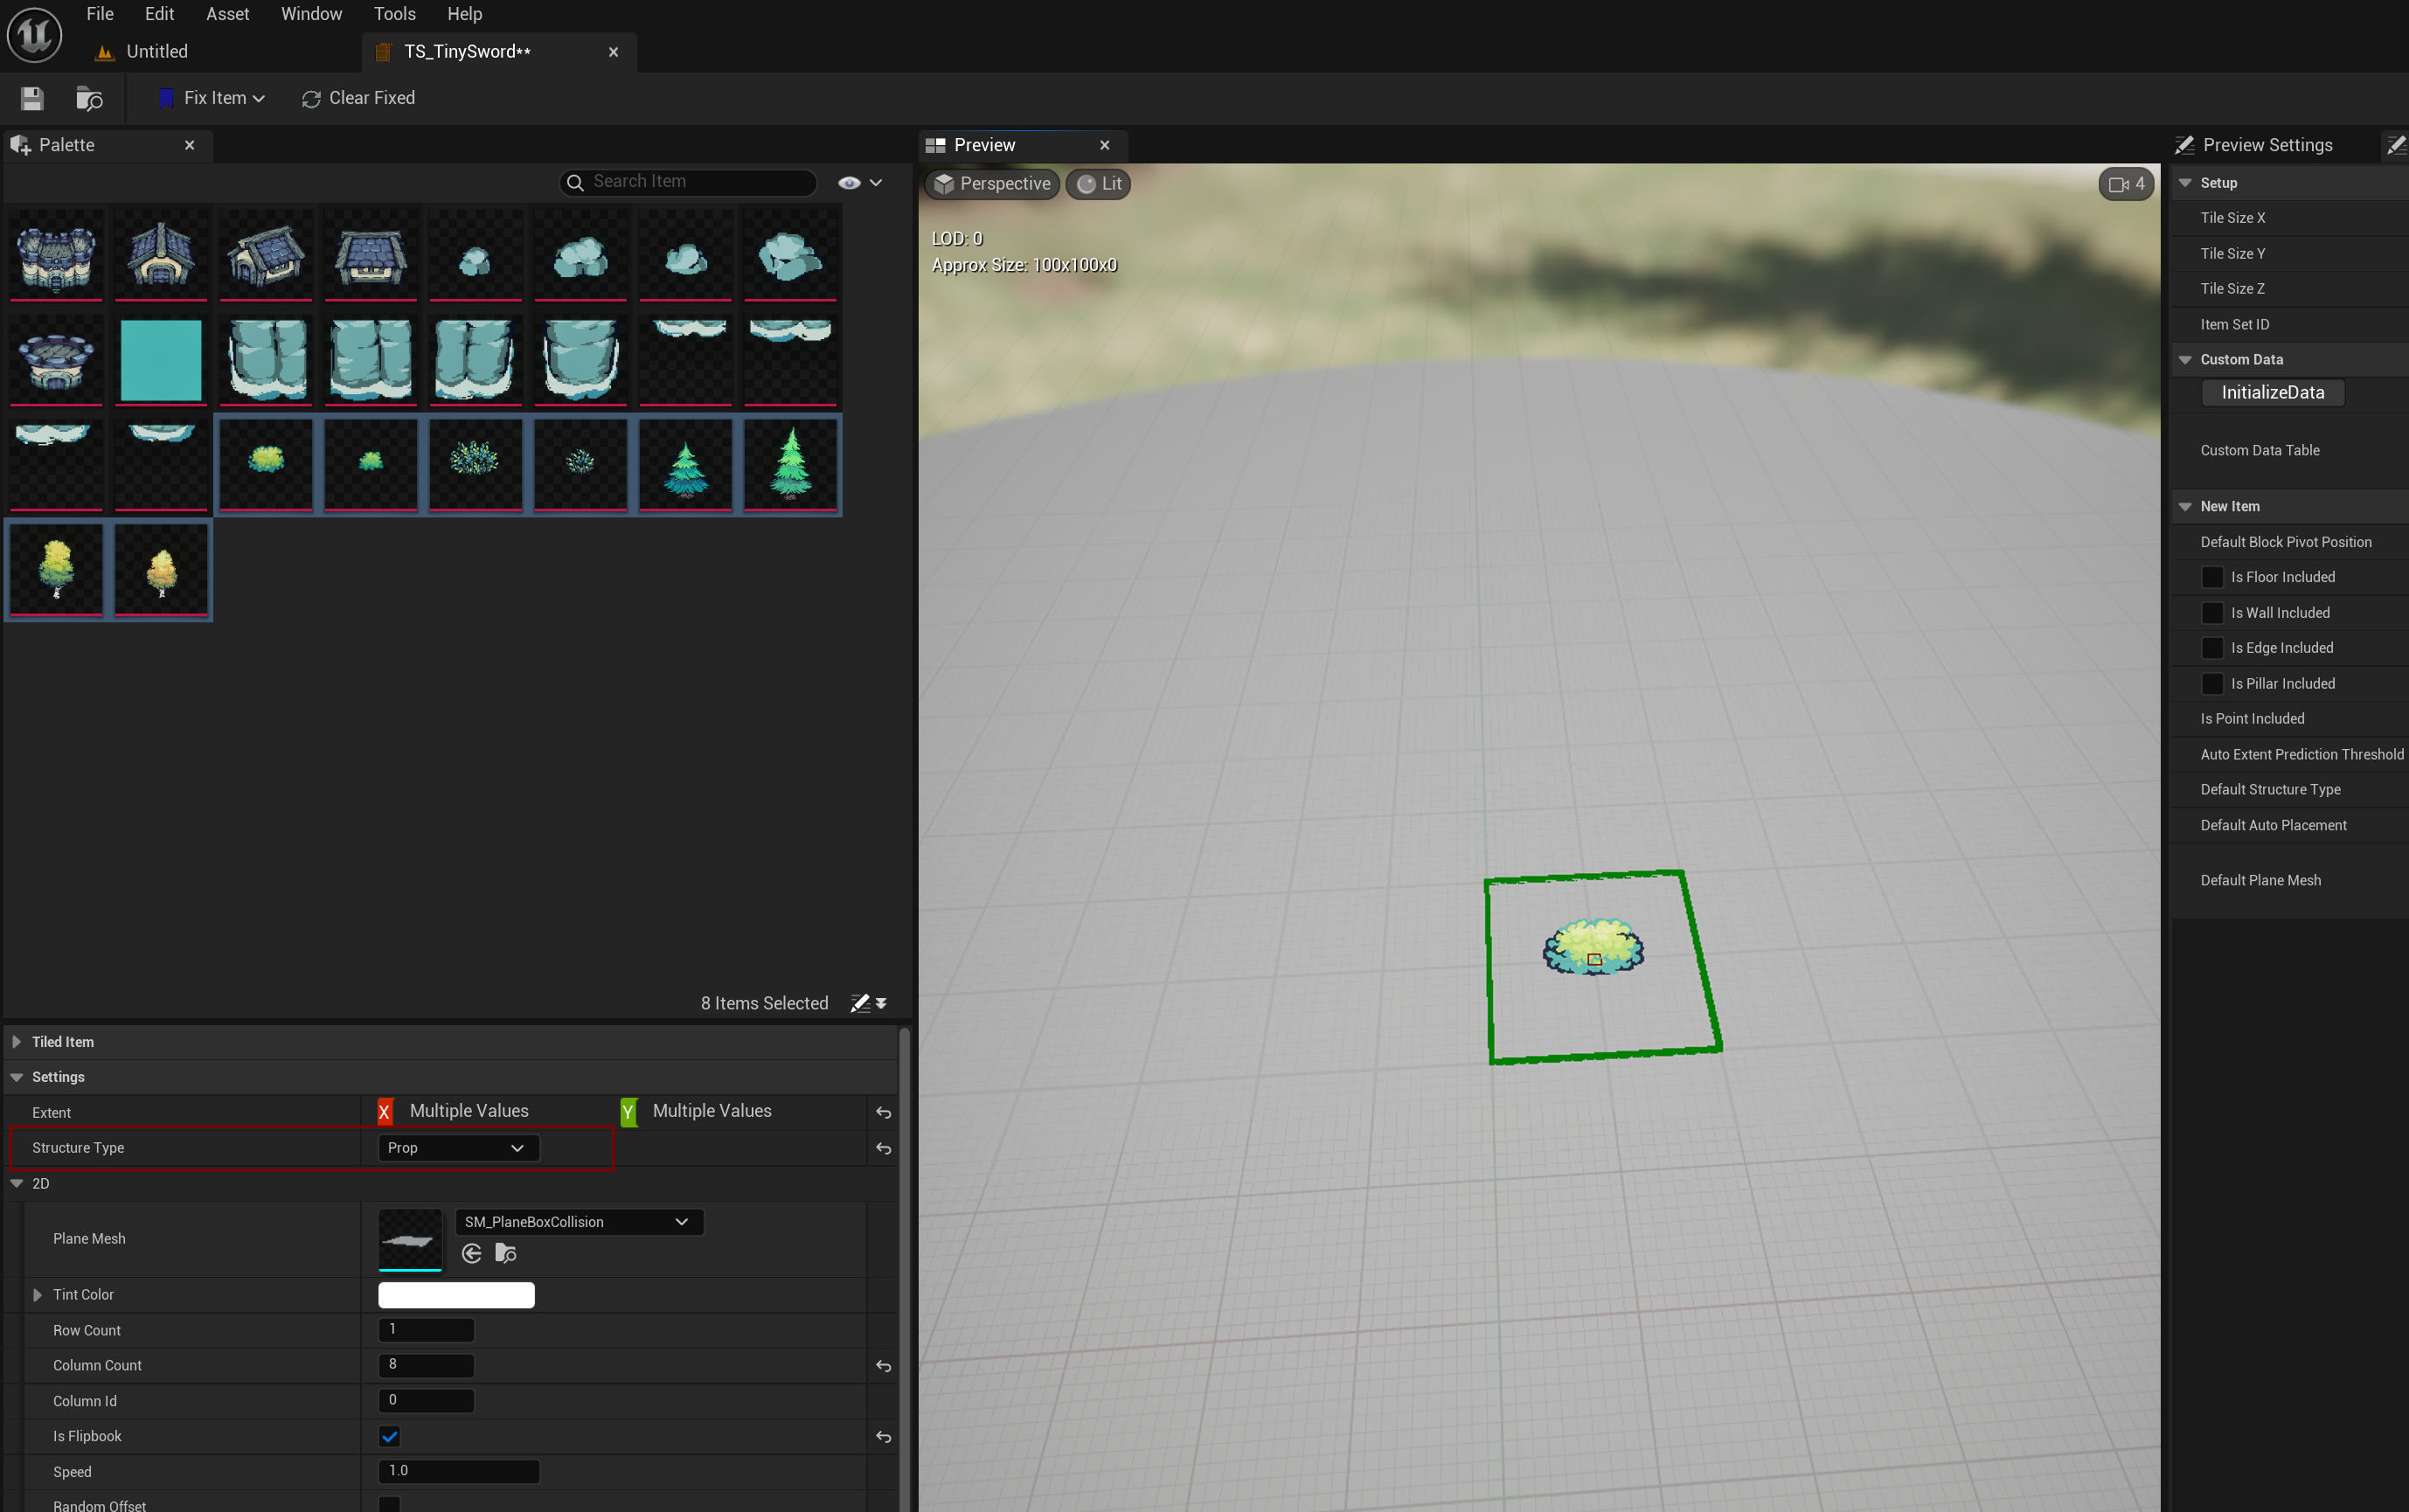This screenshot has width=2409, height=1512.
Task: Enable the Is Floor Included checkbox
Action: [x=2212, y=577]
